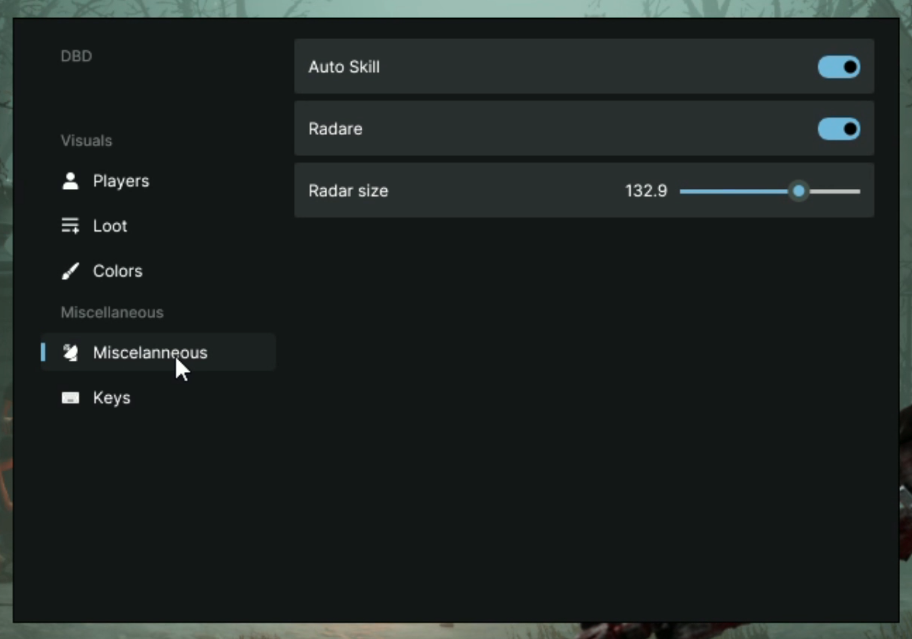Click the Radar size label text
Viewport: 912px width, 639px height.
(x=348, y=191)
